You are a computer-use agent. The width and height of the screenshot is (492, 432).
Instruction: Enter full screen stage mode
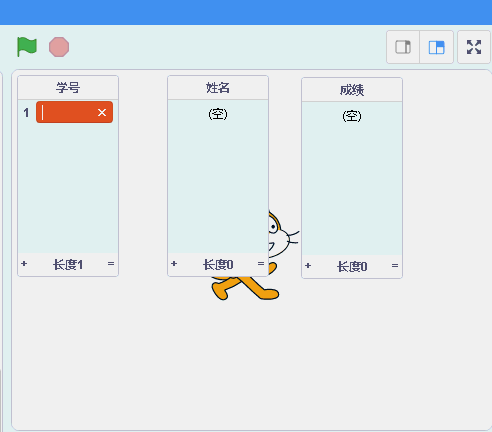(x=474, y=47)
